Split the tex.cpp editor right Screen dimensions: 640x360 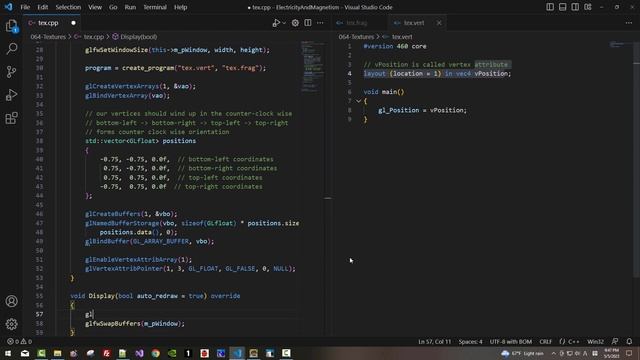pyautogui.click(x=308, y=23)
